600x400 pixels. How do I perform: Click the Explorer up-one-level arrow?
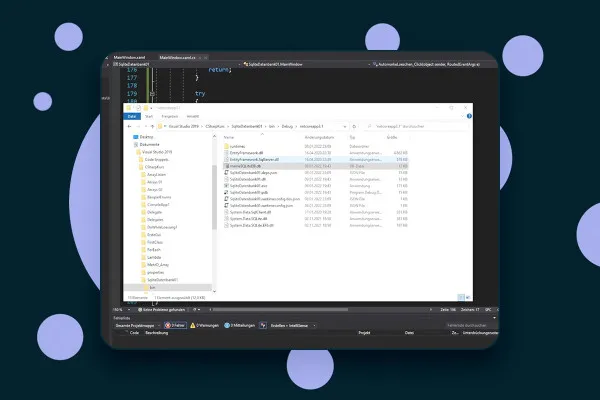(x=152, y=126)
